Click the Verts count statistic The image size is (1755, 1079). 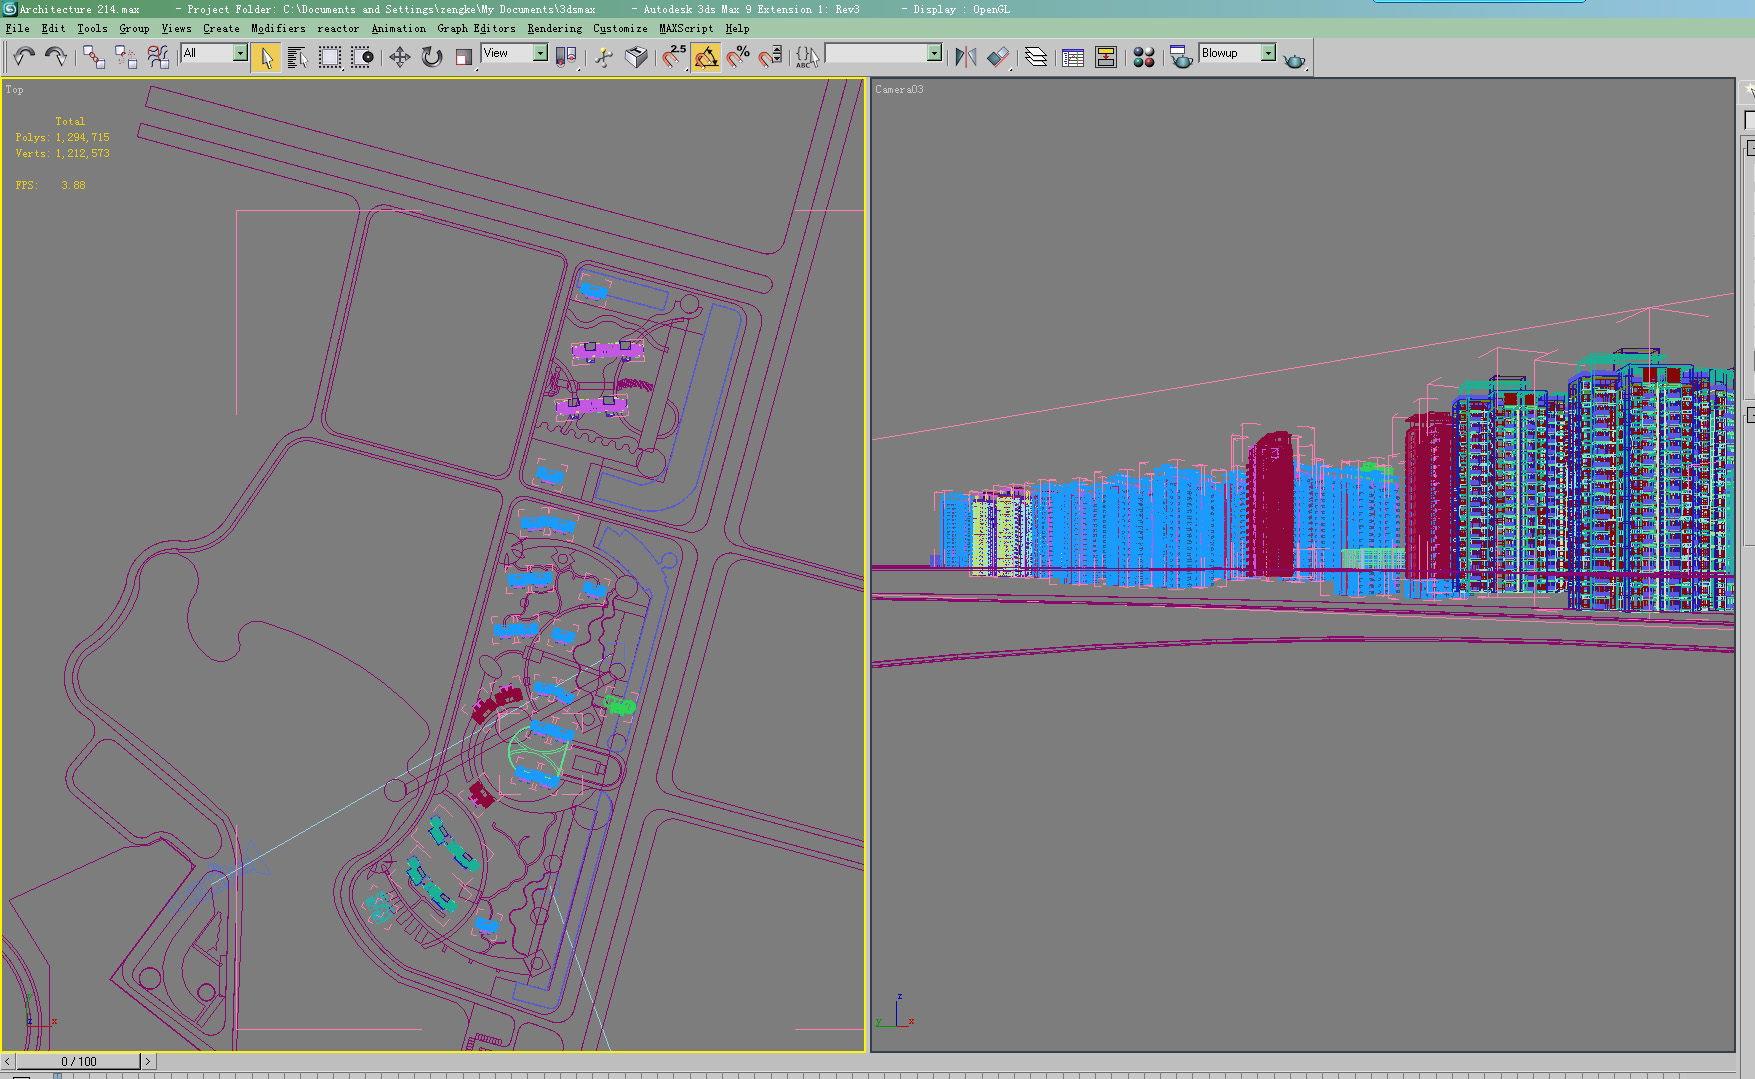pos(62,154)
